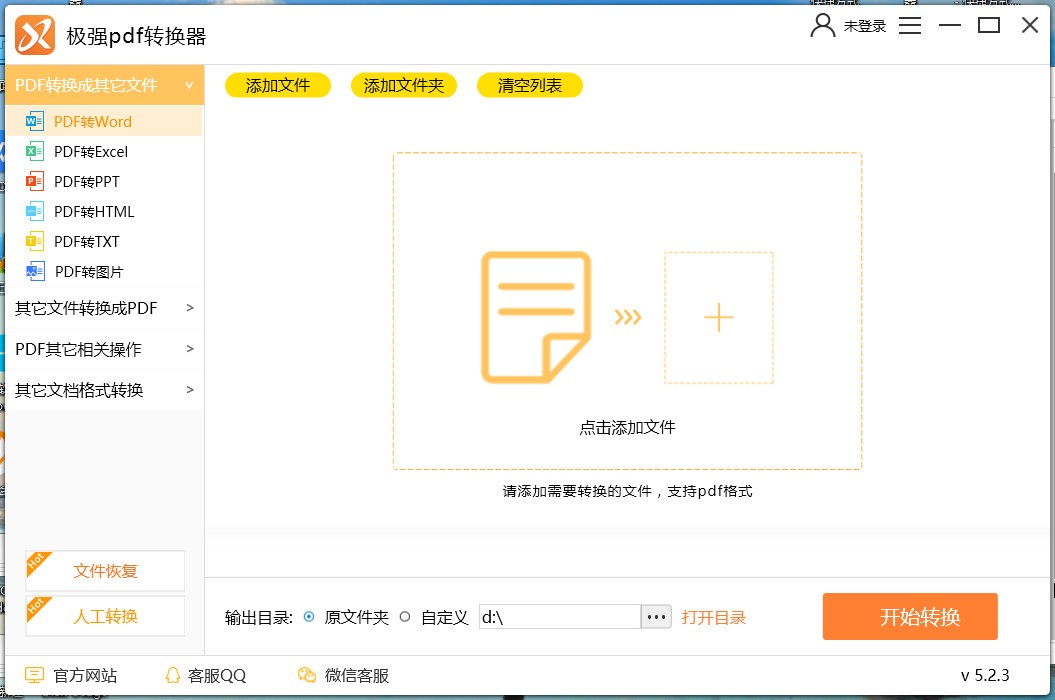Click the plus icon in dashed box
Viewport: 1055px width, 700px height.
coord(719,318)
